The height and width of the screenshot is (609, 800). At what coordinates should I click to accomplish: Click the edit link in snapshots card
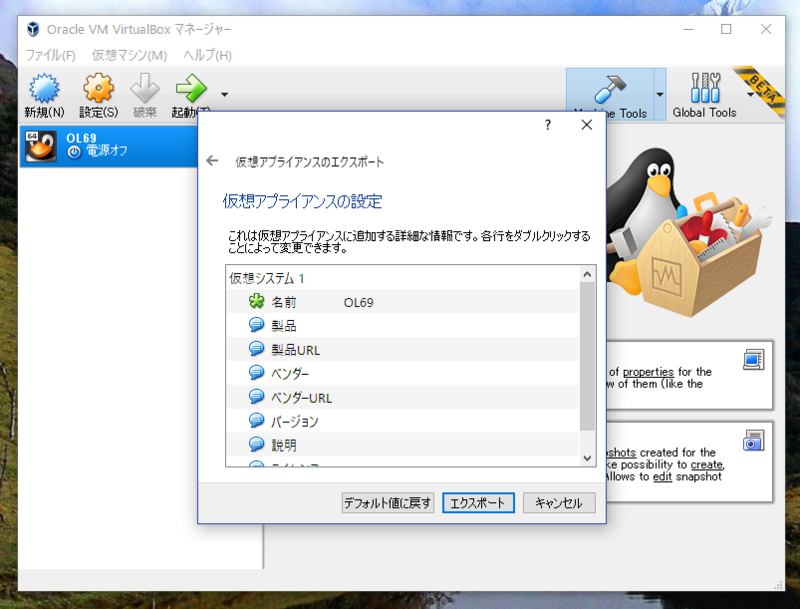pyautogui.click(x=662, y=476)
